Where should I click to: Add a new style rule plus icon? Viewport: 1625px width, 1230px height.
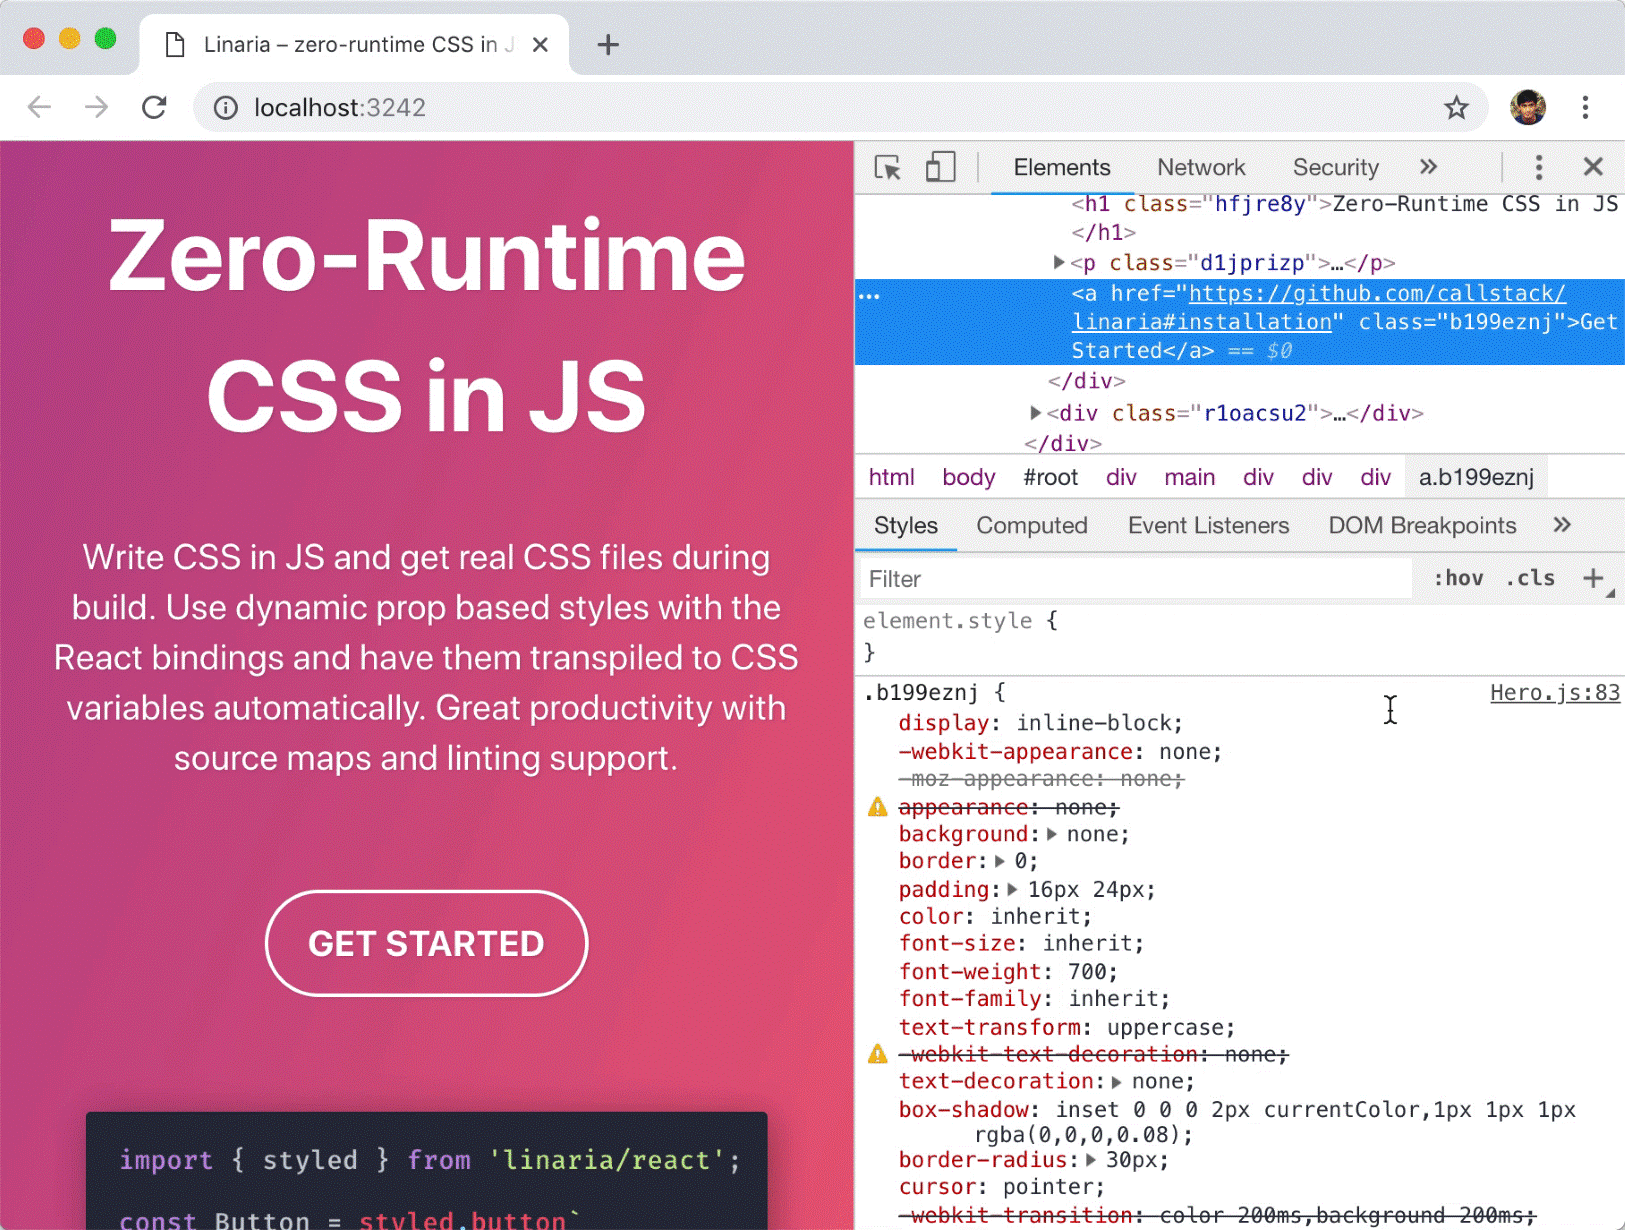tap(1593, 578)
